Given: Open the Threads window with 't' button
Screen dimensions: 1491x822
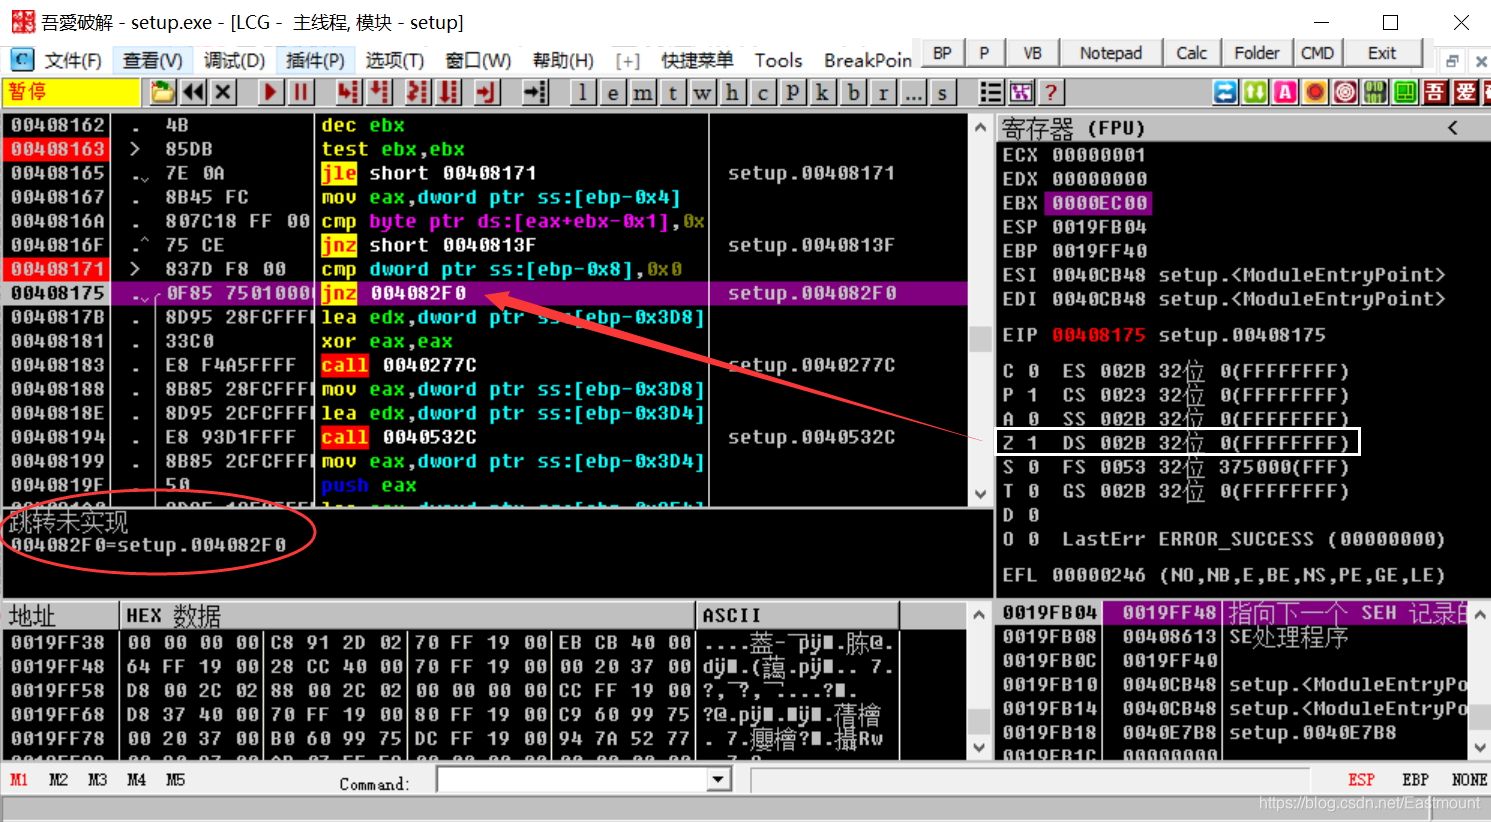Looking at the screenshot, I should [x=673, y=93].
